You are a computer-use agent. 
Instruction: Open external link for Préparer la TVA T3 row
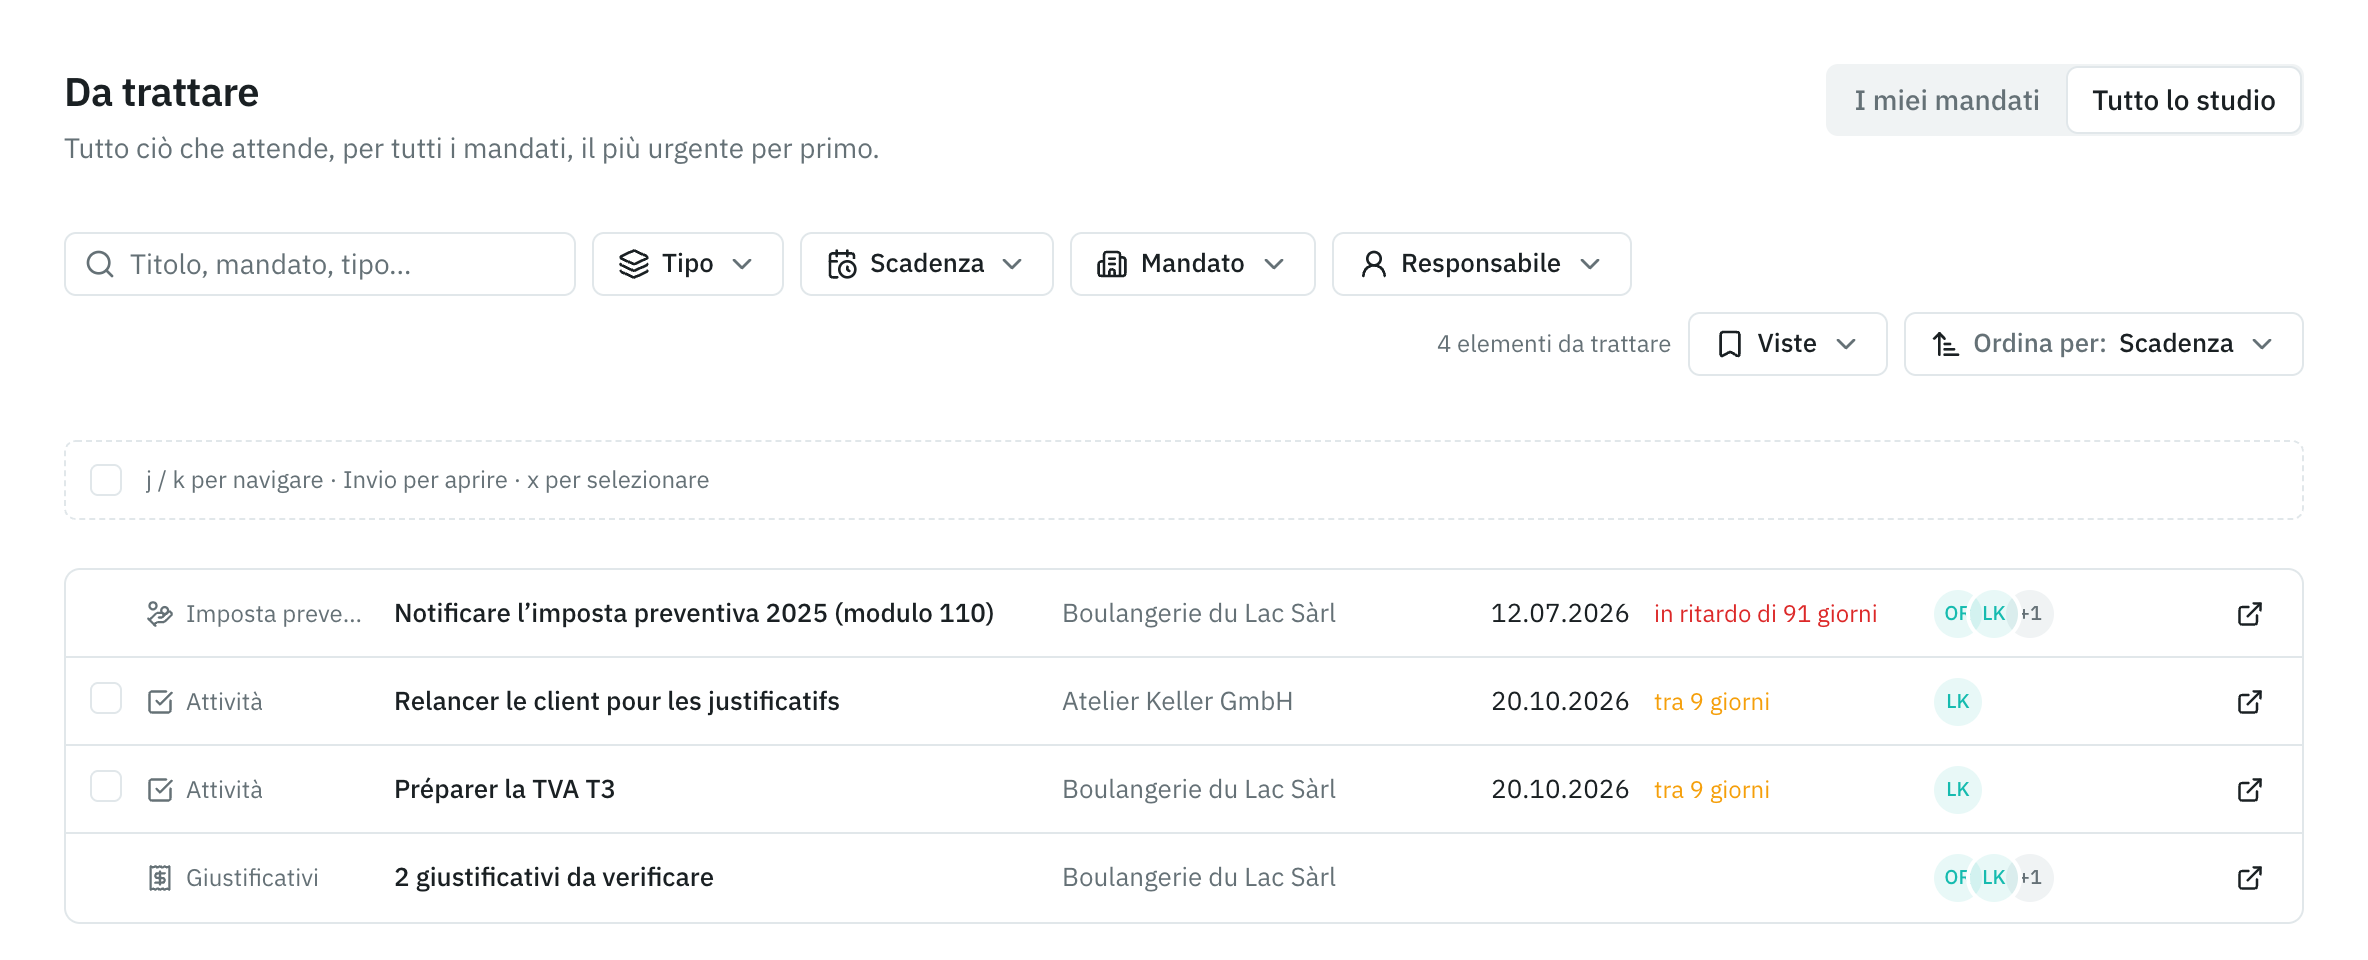(x=2250, y=790)
